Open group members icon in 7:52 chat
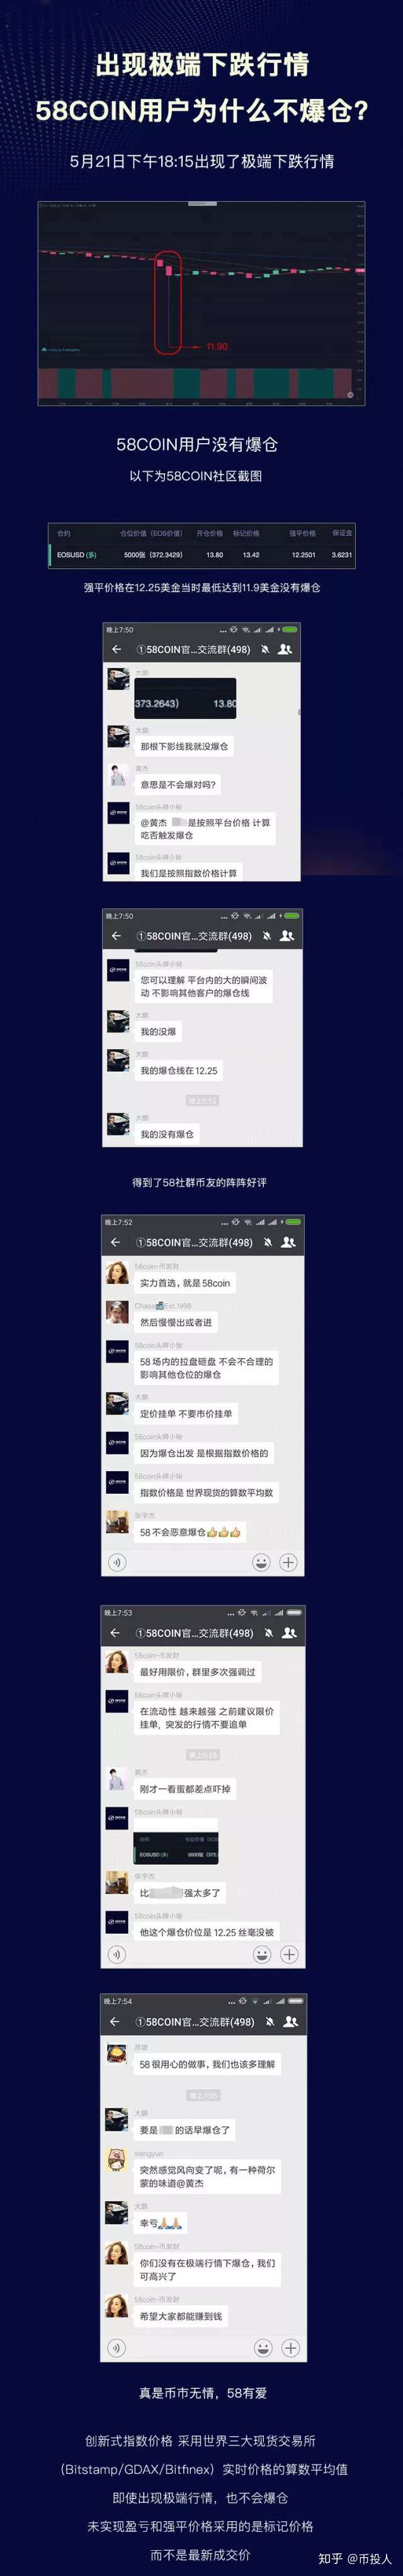The width and height of the screenshot is (403, 2576). [x=288, y=1242]
